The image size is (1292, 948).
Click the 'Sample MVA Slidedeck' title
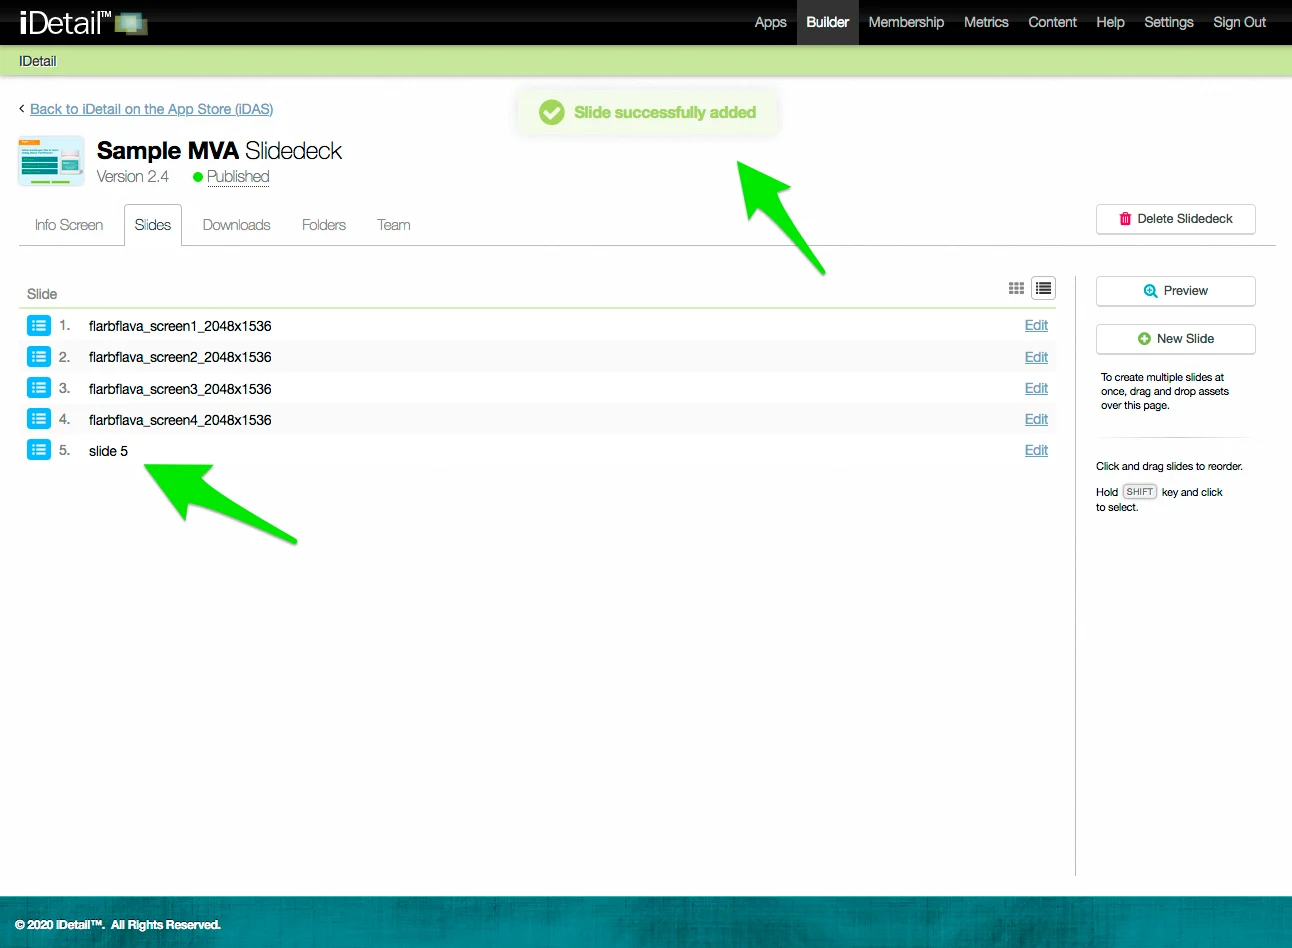tap(219, 151)
